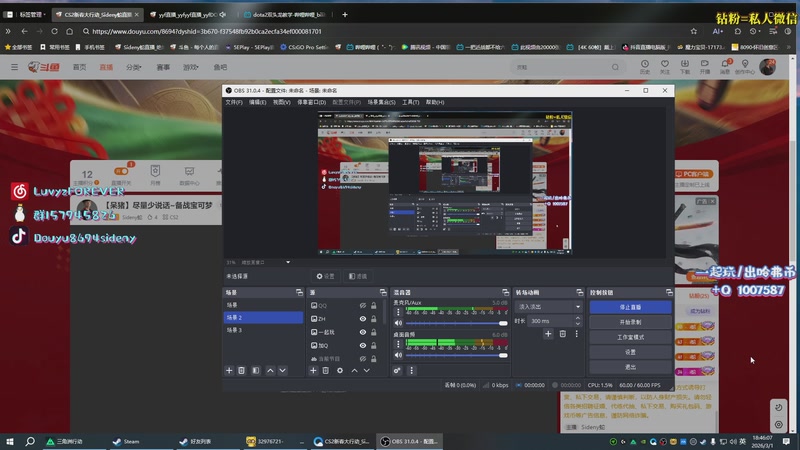Open OBS 设置 button in the controls panel

click(630, 352)
